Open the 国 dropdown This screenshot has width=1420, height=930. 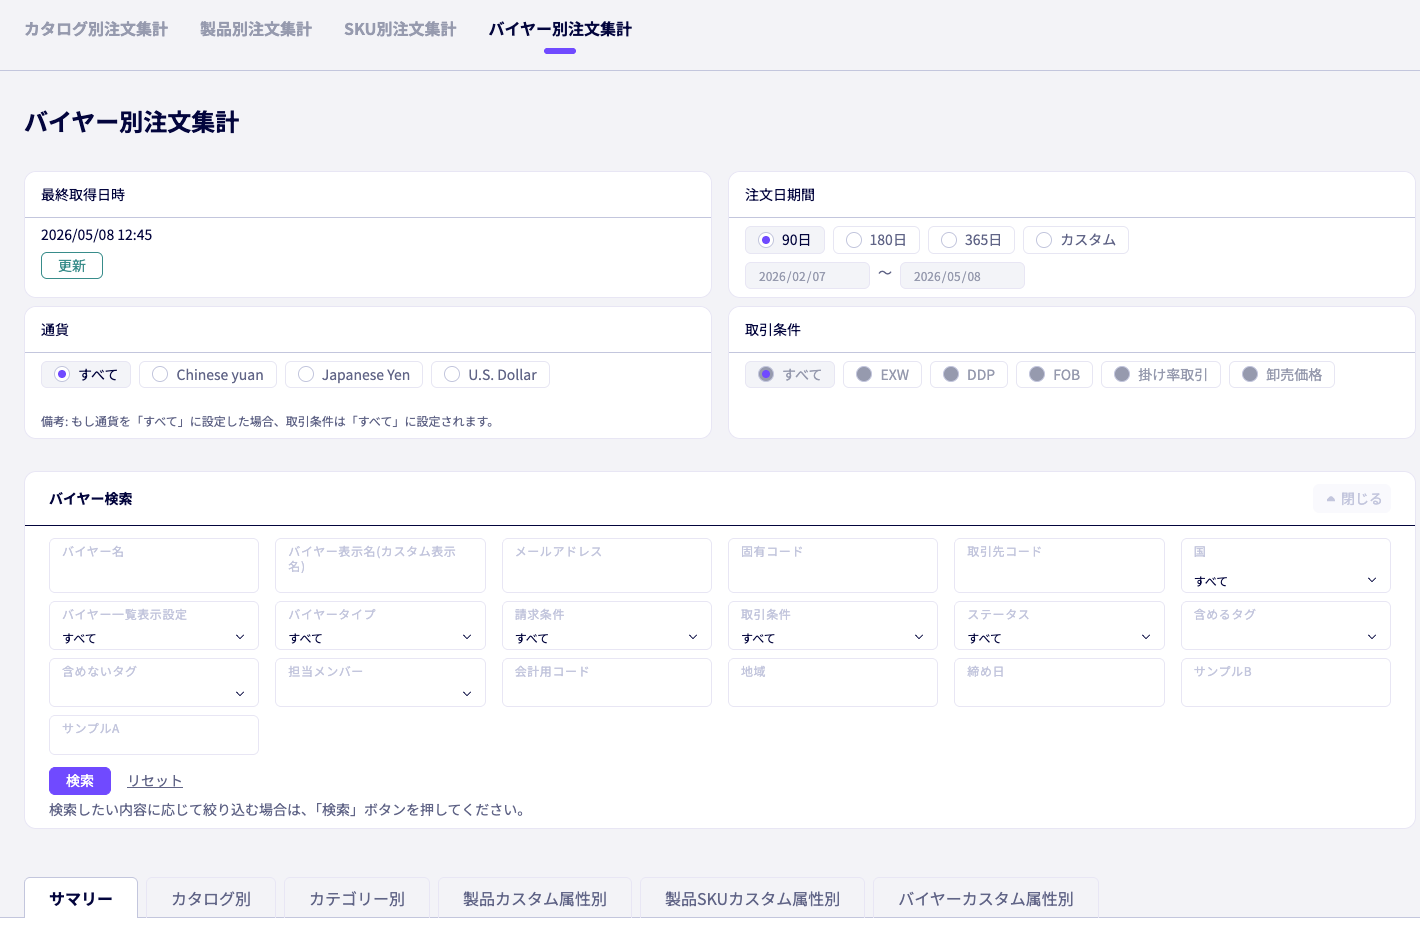(1286, 565)
